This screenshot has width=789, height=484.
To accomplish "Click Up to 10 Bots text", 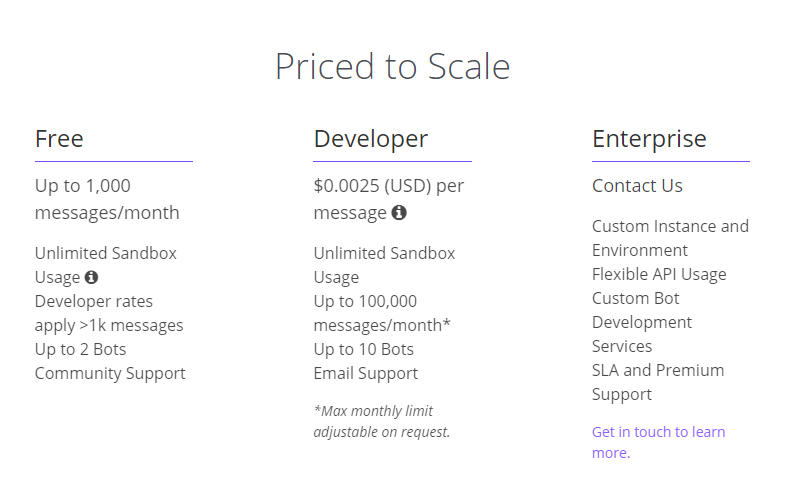I will (363, 349).
